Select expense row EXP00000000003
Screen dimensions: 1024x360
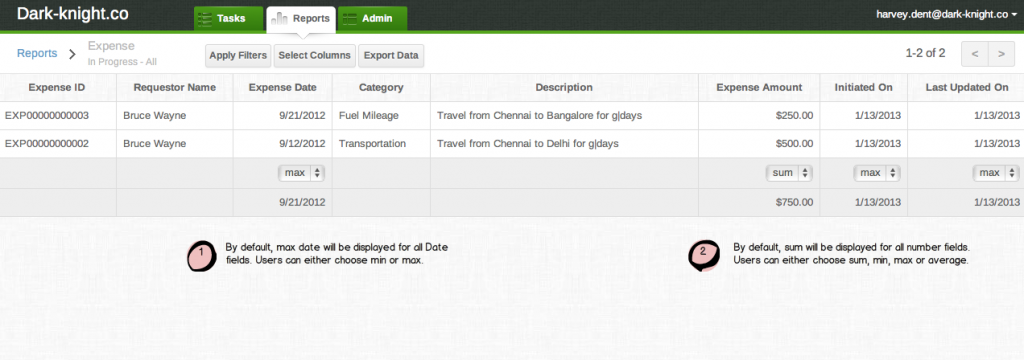(x=512, y=116)
